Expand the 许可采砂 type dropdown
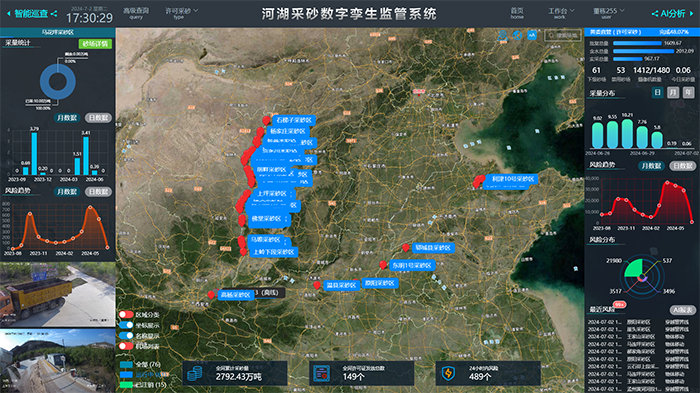The height and width of the screenshot is (393, 700). click(x=181, y=13)
